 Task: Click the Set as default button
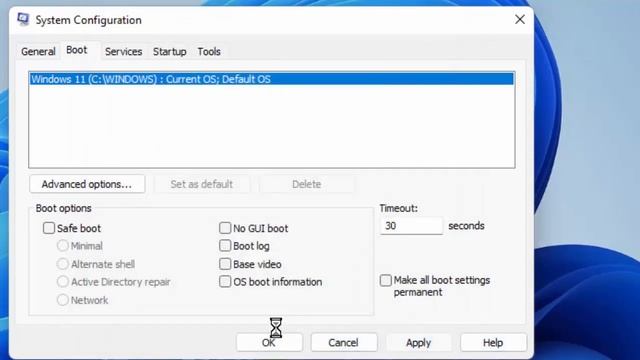click(x=202, y=184)
